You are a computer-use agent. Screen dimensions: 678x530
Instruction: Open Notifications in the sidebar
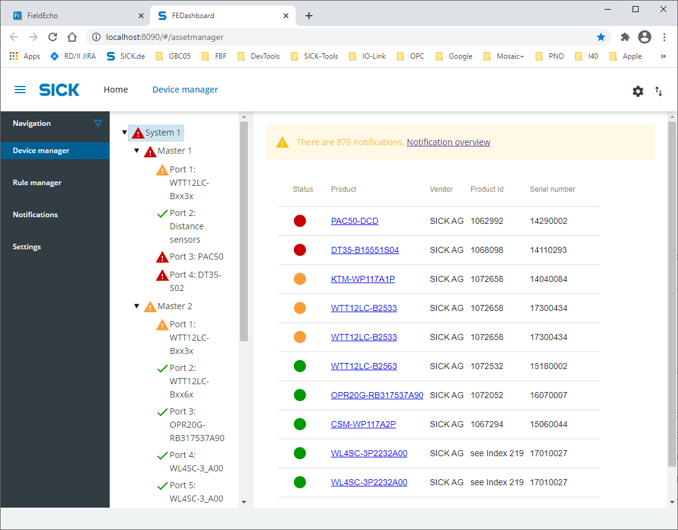(x=35, y=215)
